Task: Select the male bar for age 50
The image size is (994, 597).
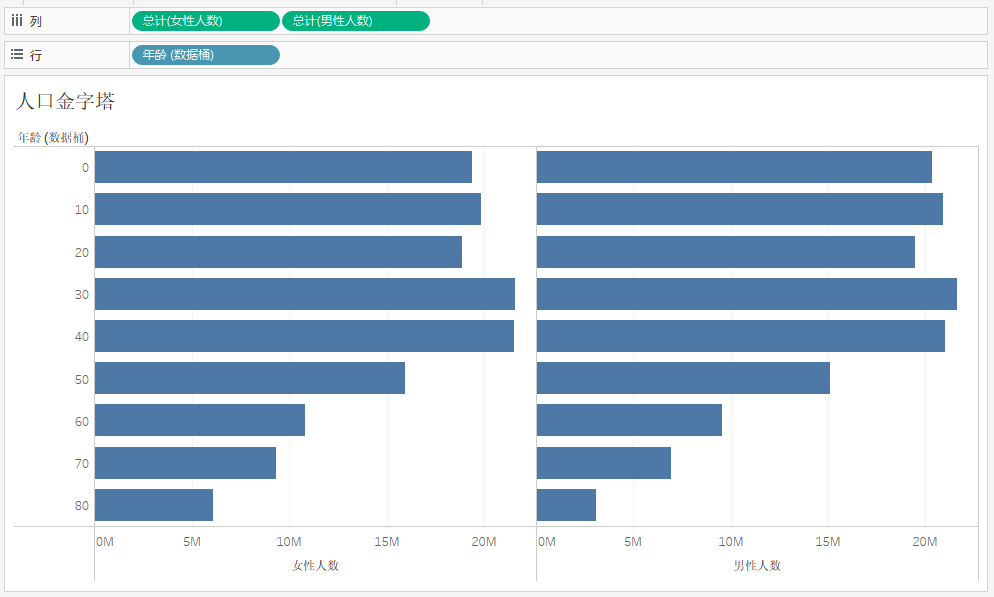Action: coord(683,378)
